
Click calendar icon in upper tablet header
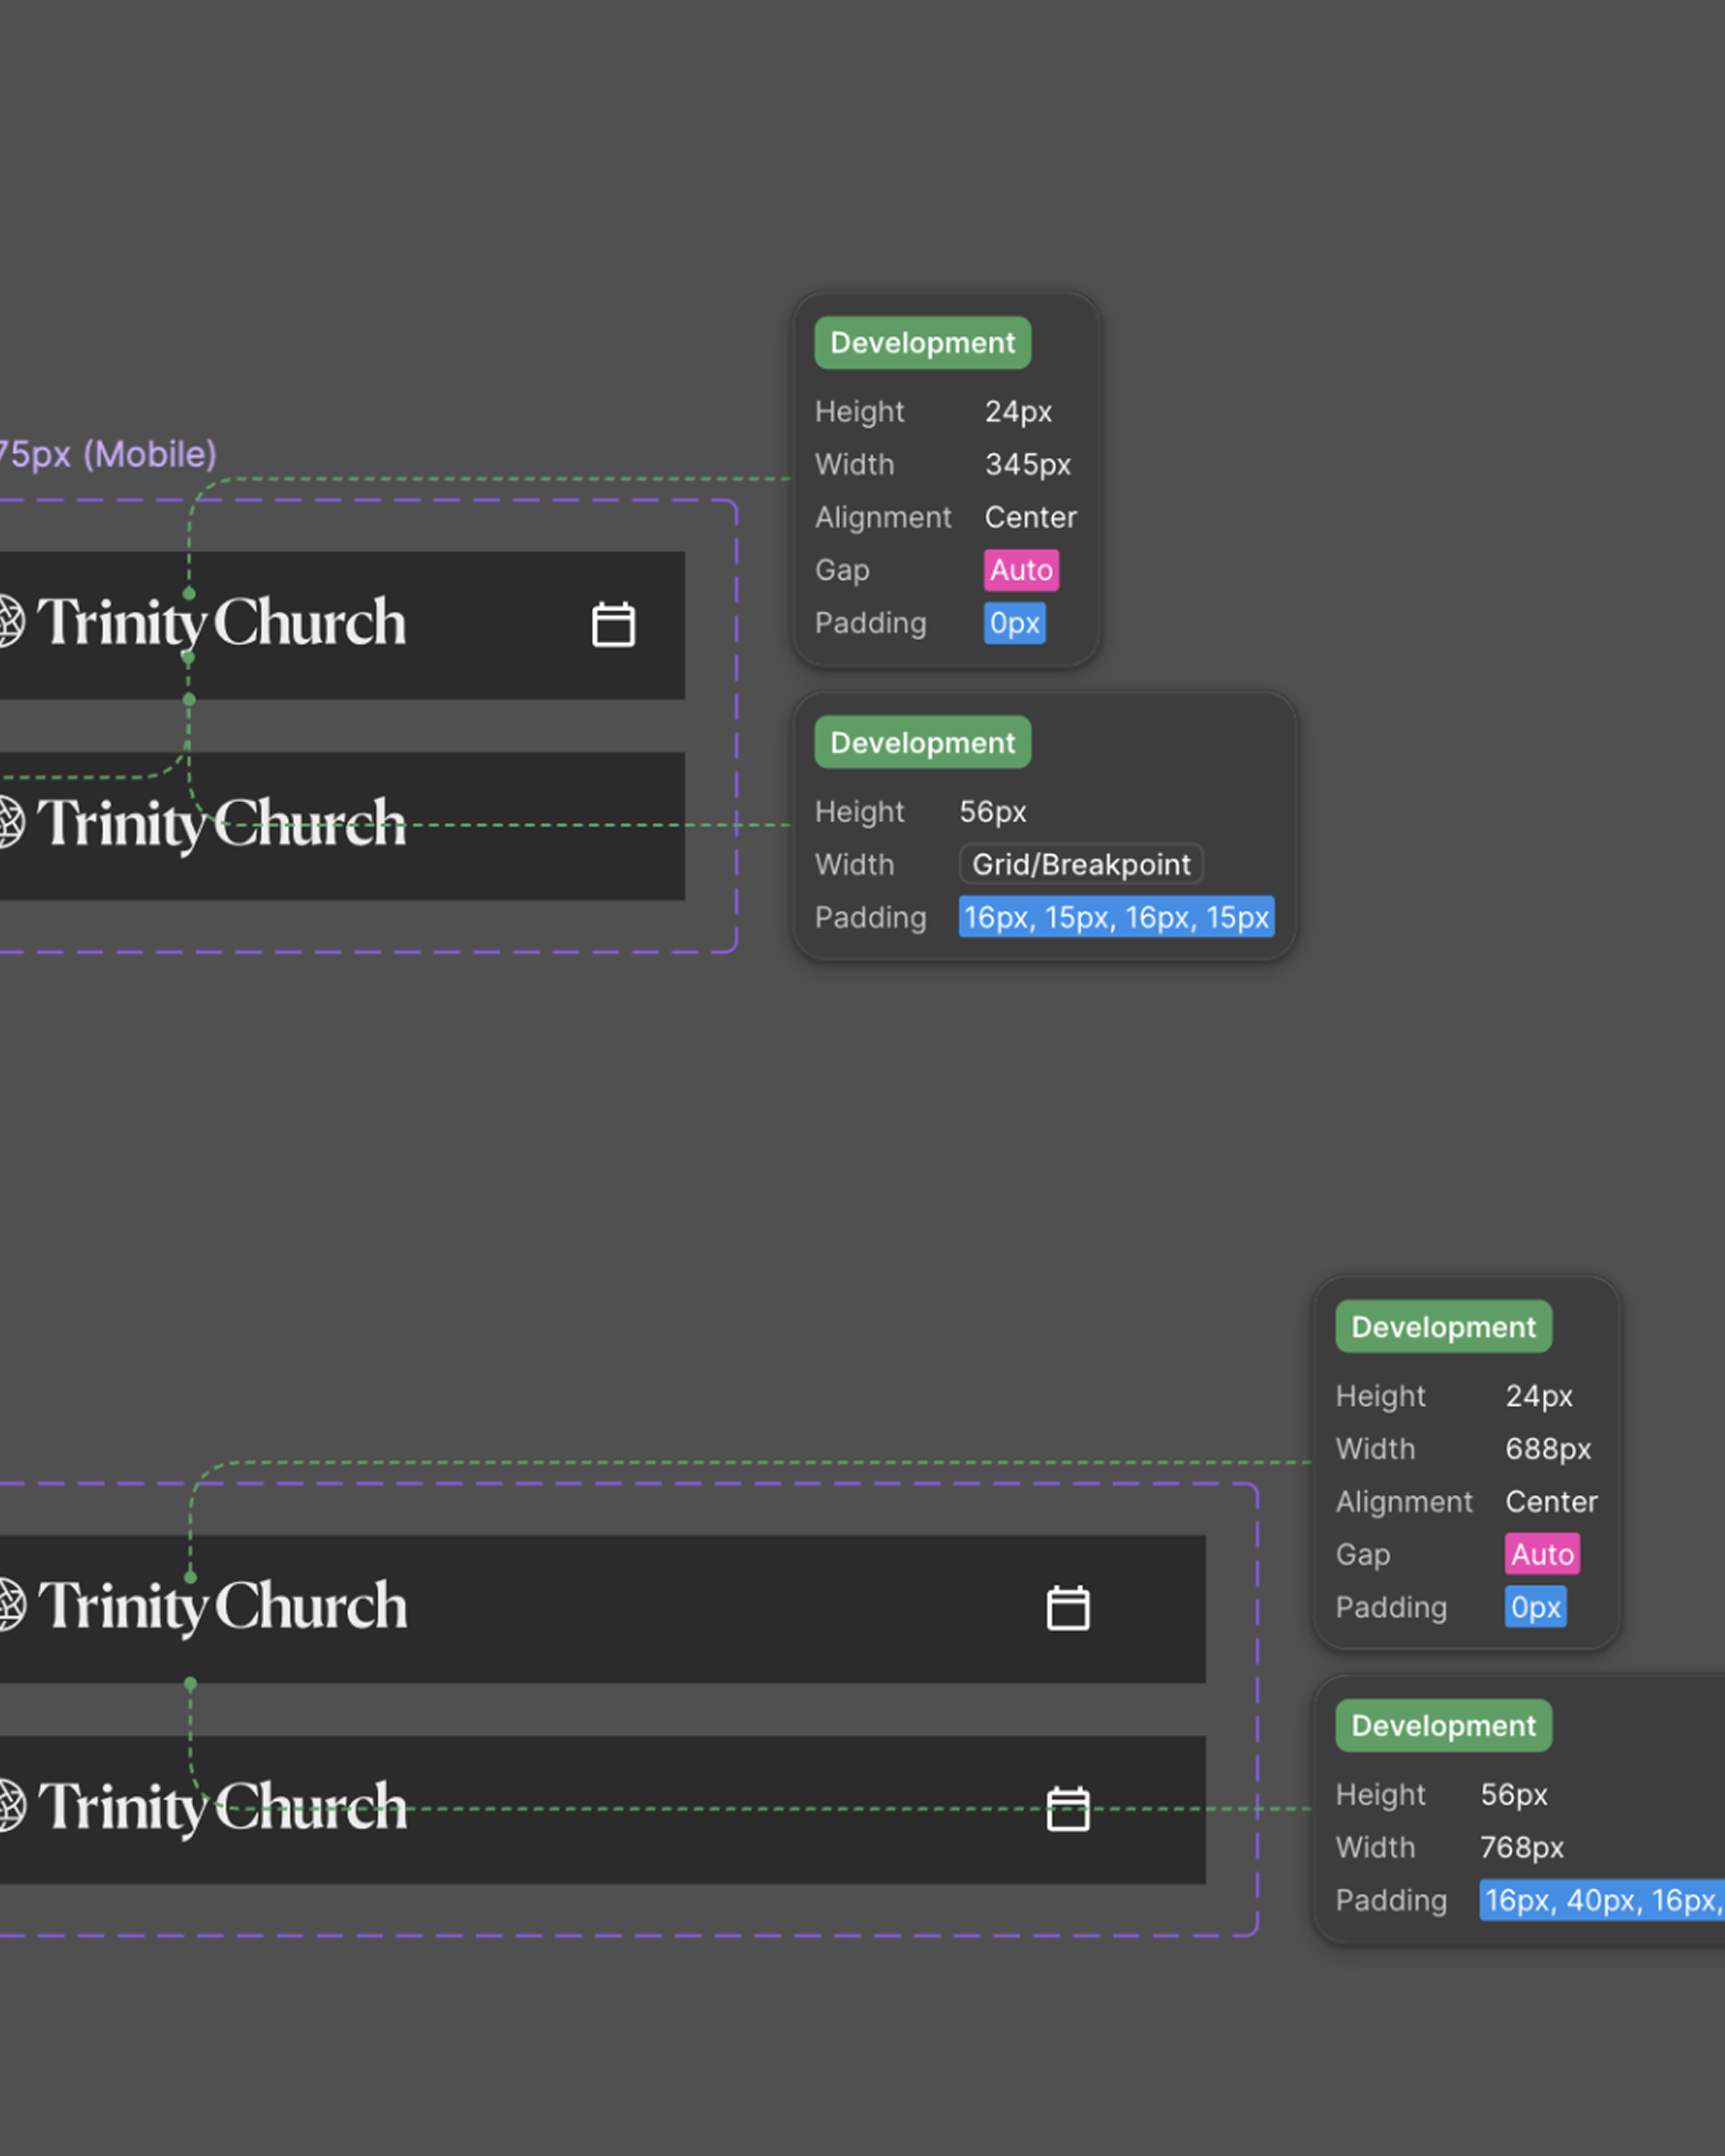pos(1067,1608)
